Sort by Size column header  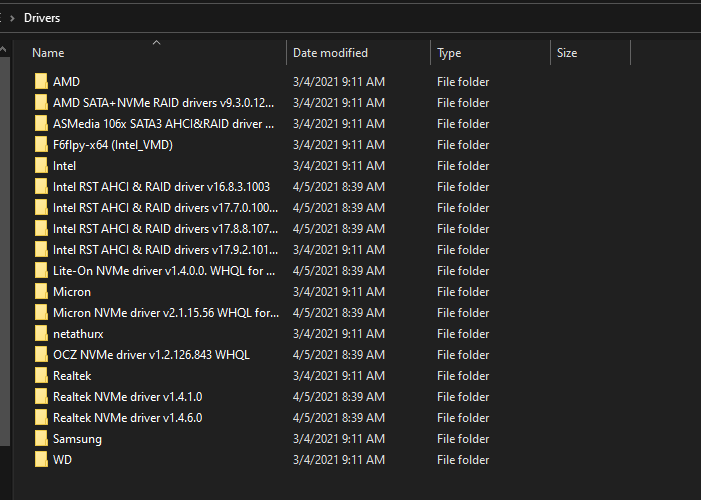[x=567, y=53]
